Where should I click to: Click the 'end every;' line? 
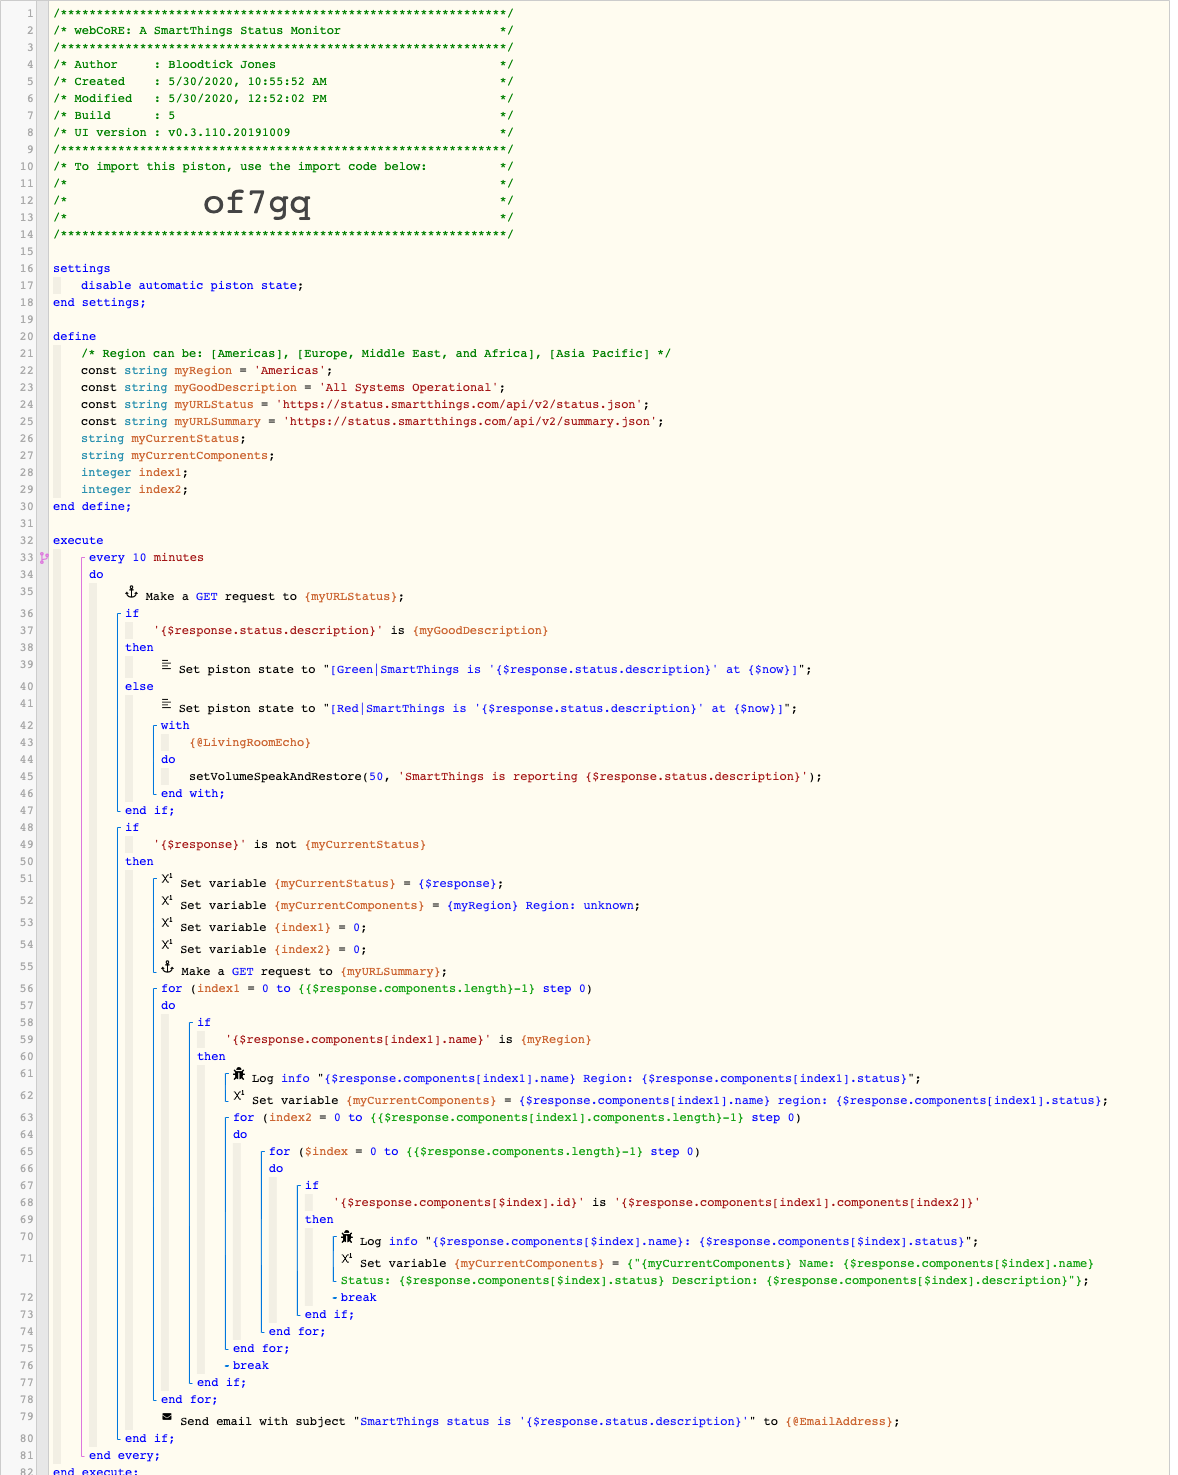coord(125,1456)
